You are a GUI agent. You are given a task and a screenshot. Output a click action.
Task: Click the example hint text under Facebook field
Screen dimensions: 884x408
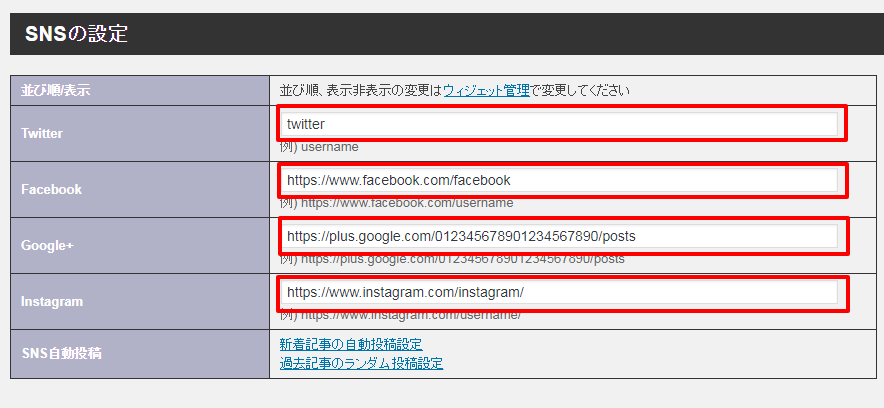396,203
